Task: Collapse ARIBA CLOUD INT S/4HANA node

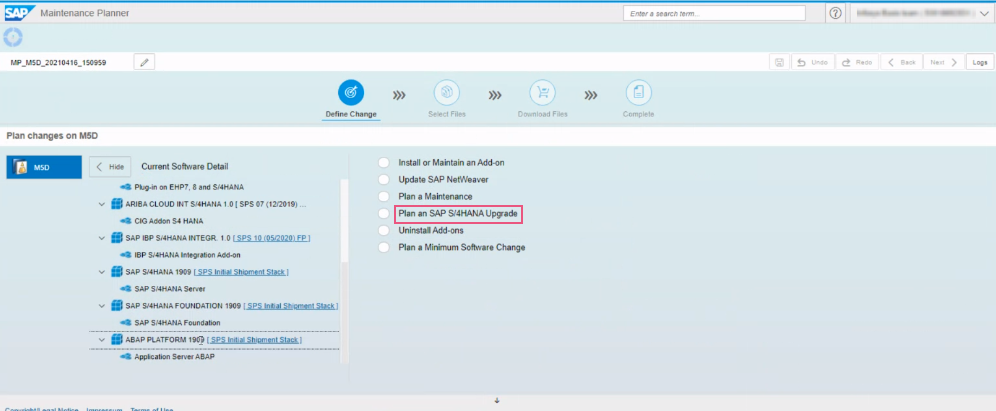Action: point(102,204)
